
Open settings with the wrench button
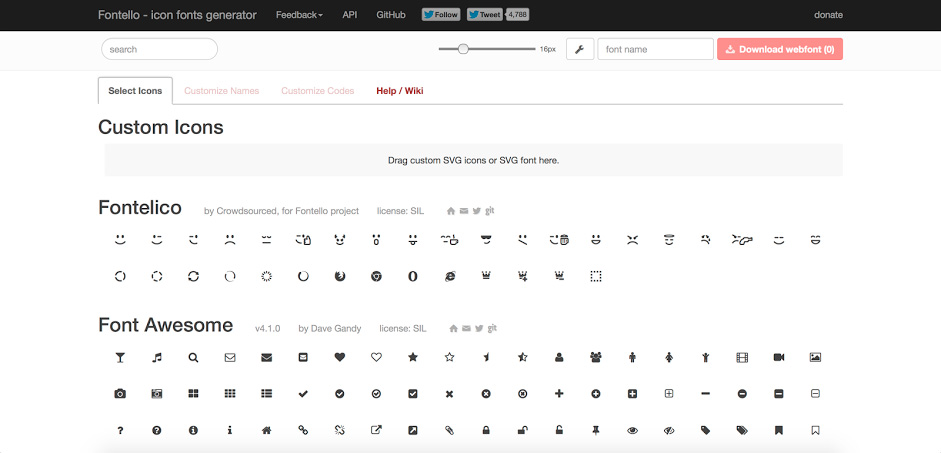[x=580, y=49]
